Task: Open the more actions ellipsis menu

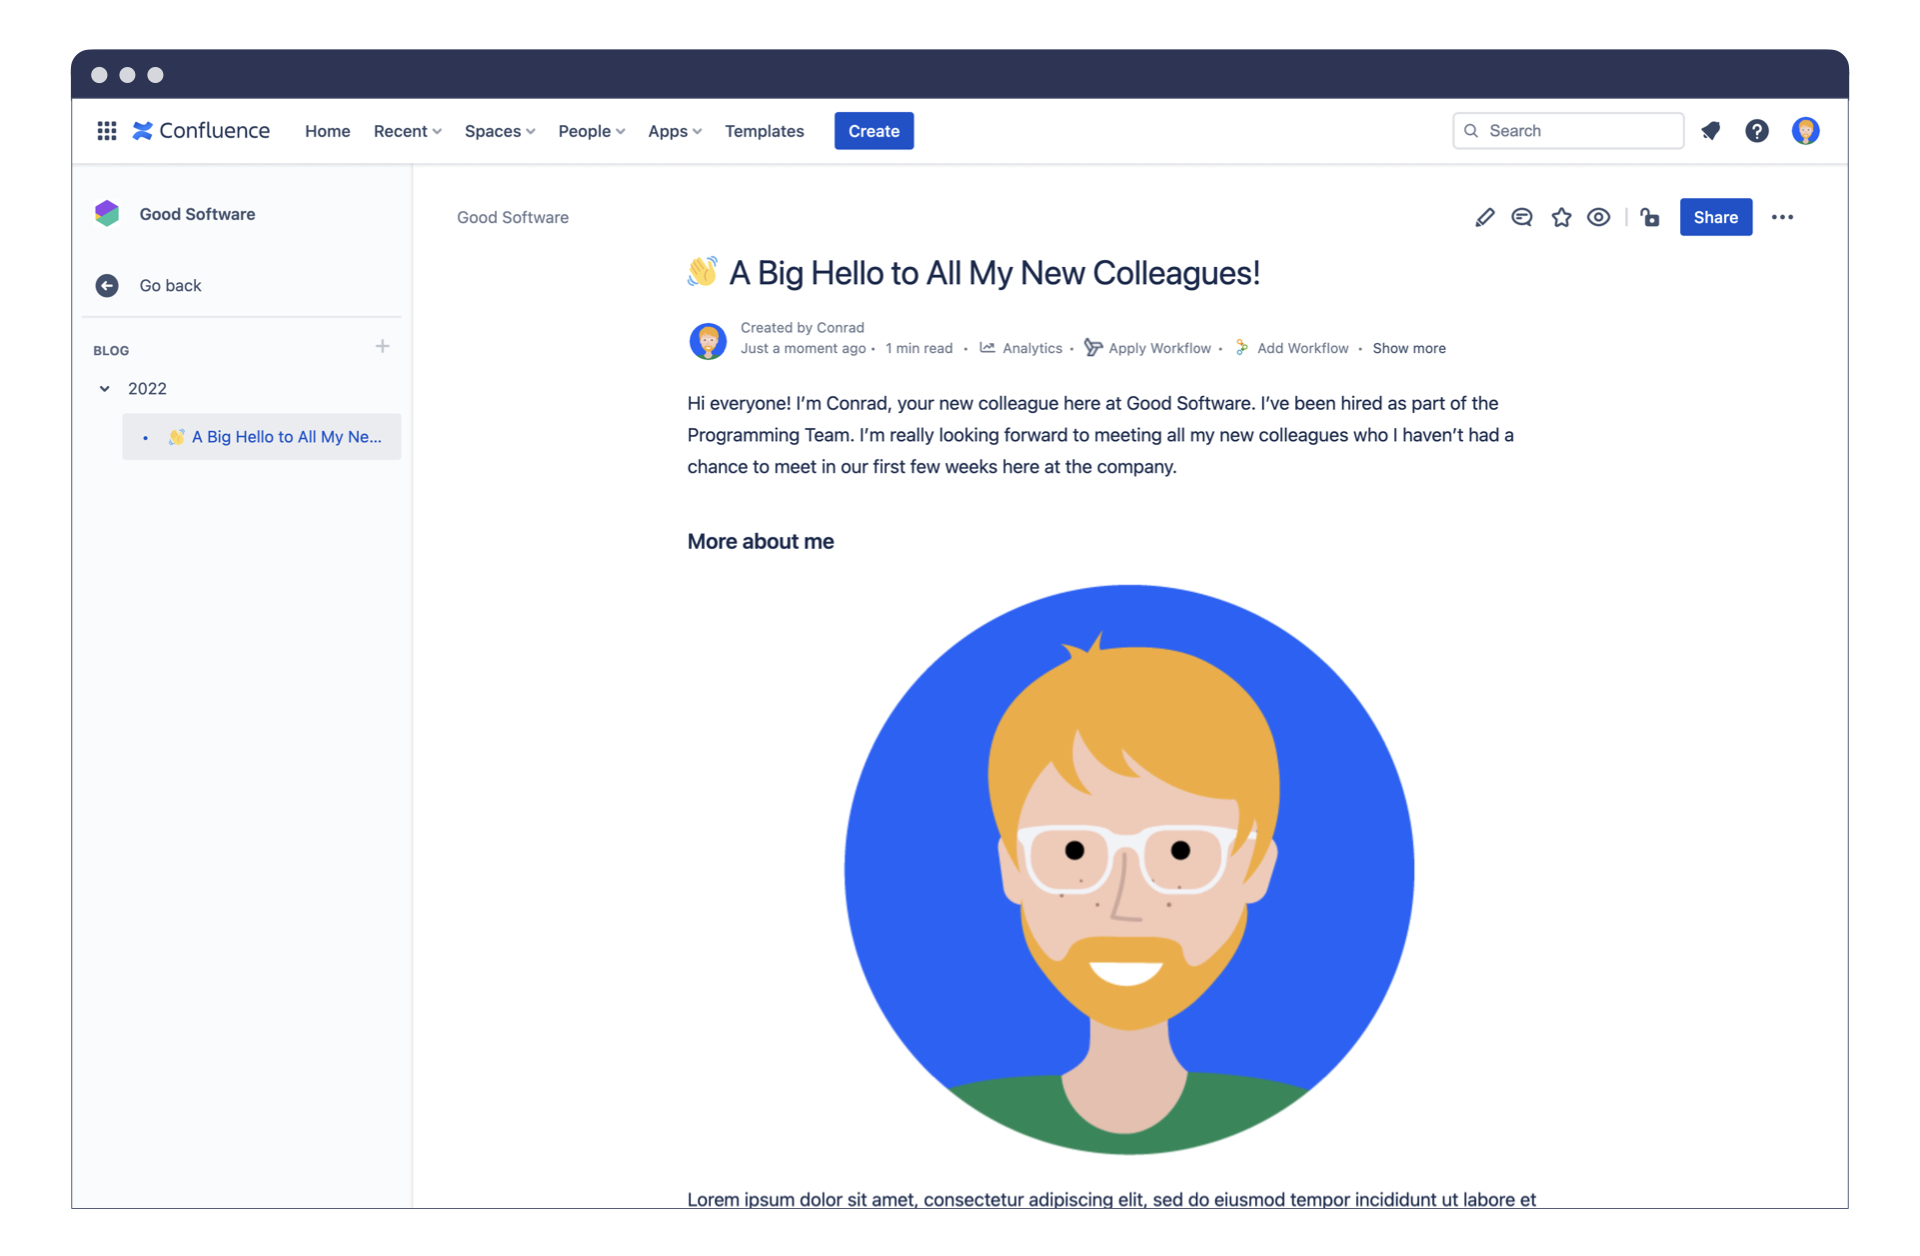Action: point(1782,217)
